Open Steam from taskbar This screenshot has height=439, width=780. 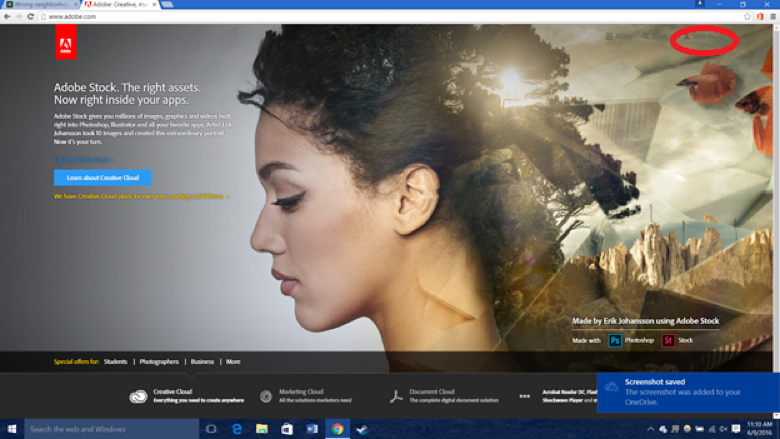pos(362,429)
